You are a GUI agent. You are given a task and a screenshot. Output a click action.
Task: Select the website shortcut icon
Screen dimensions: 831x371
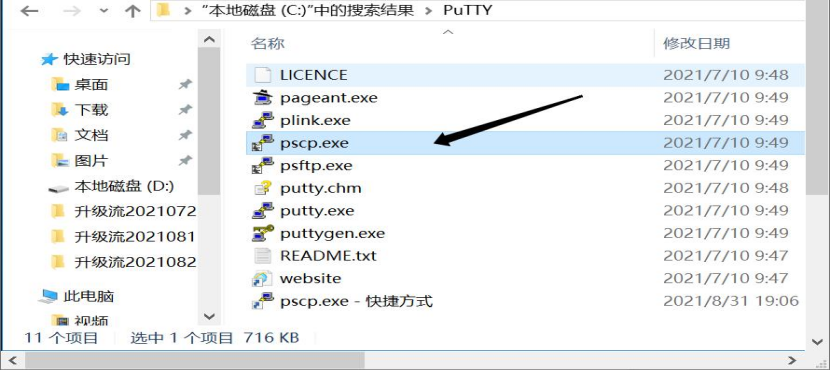(x=263, y=279)
